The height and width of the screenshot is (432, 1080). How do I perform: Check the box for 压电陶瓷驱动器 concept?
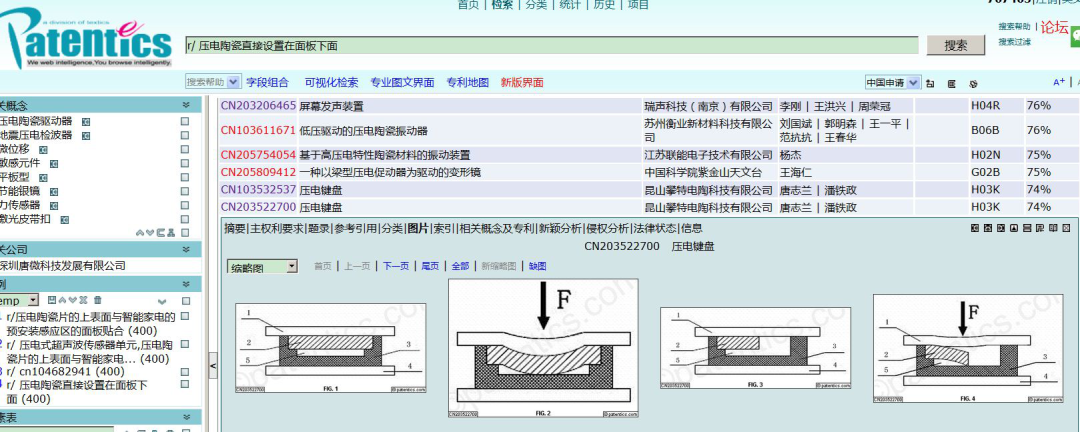pos(185,121)
